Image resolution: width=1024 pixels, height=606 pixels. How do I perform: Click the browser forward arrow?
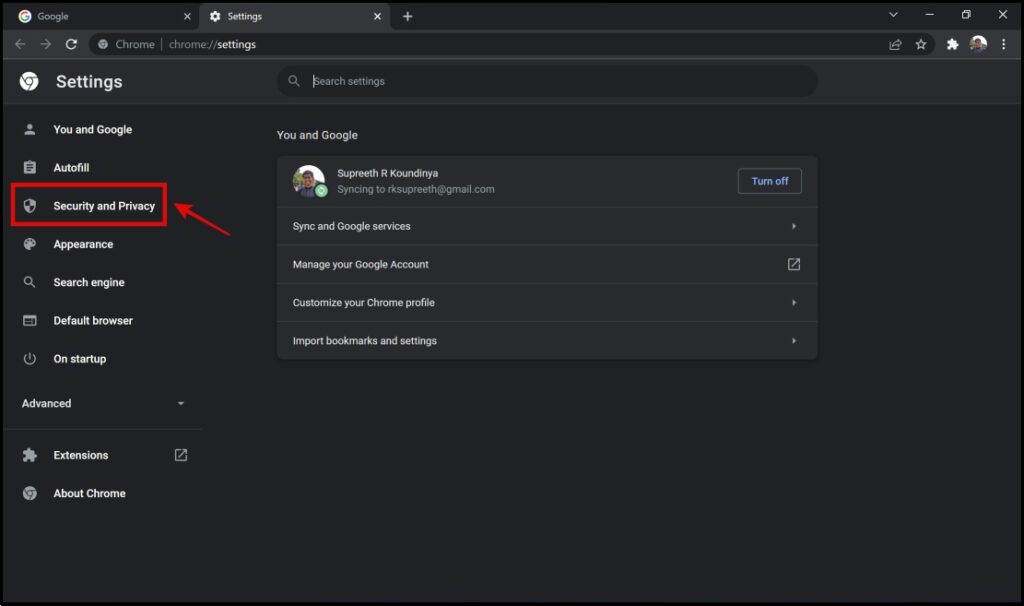click(x=46, y=44)
